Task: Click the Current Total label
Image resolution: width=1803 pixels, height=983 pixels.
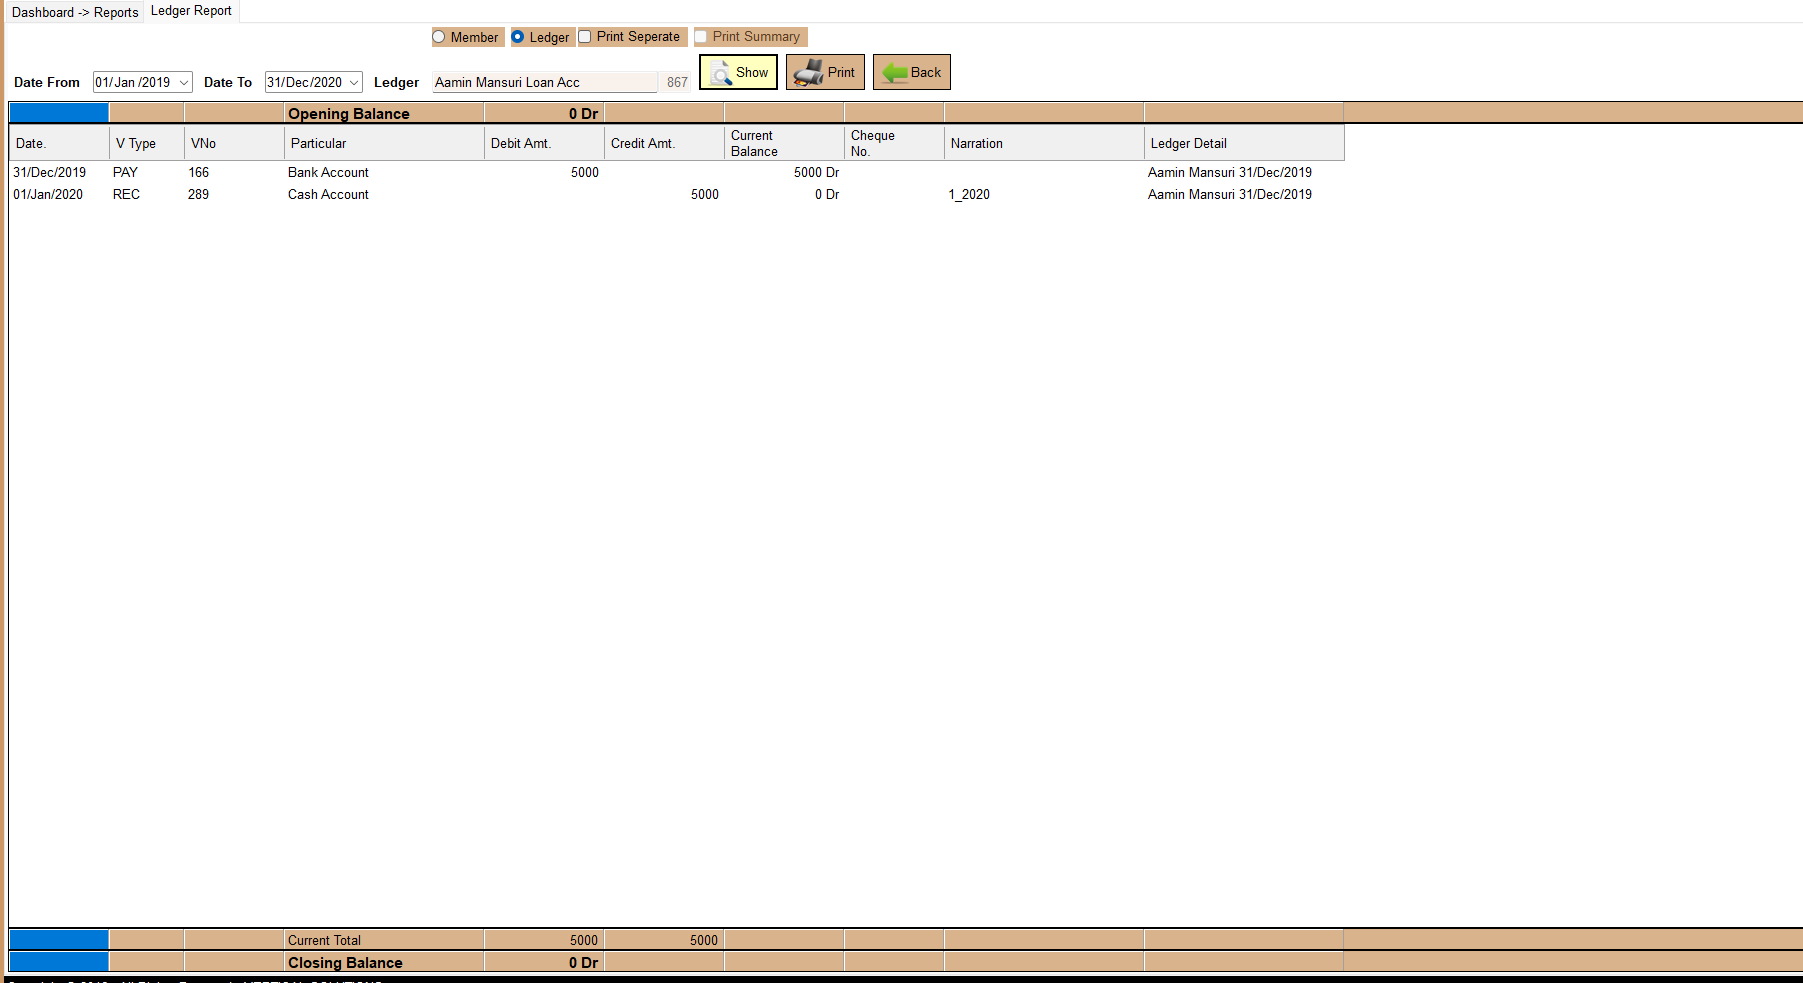Action: coord(324,941)
